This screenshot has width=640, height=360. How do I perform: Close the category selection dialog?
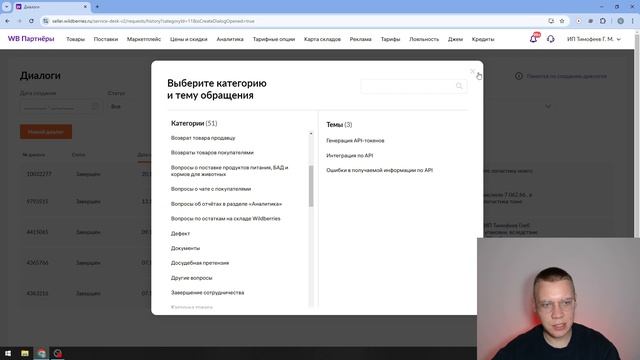click(x=472, y=71)
